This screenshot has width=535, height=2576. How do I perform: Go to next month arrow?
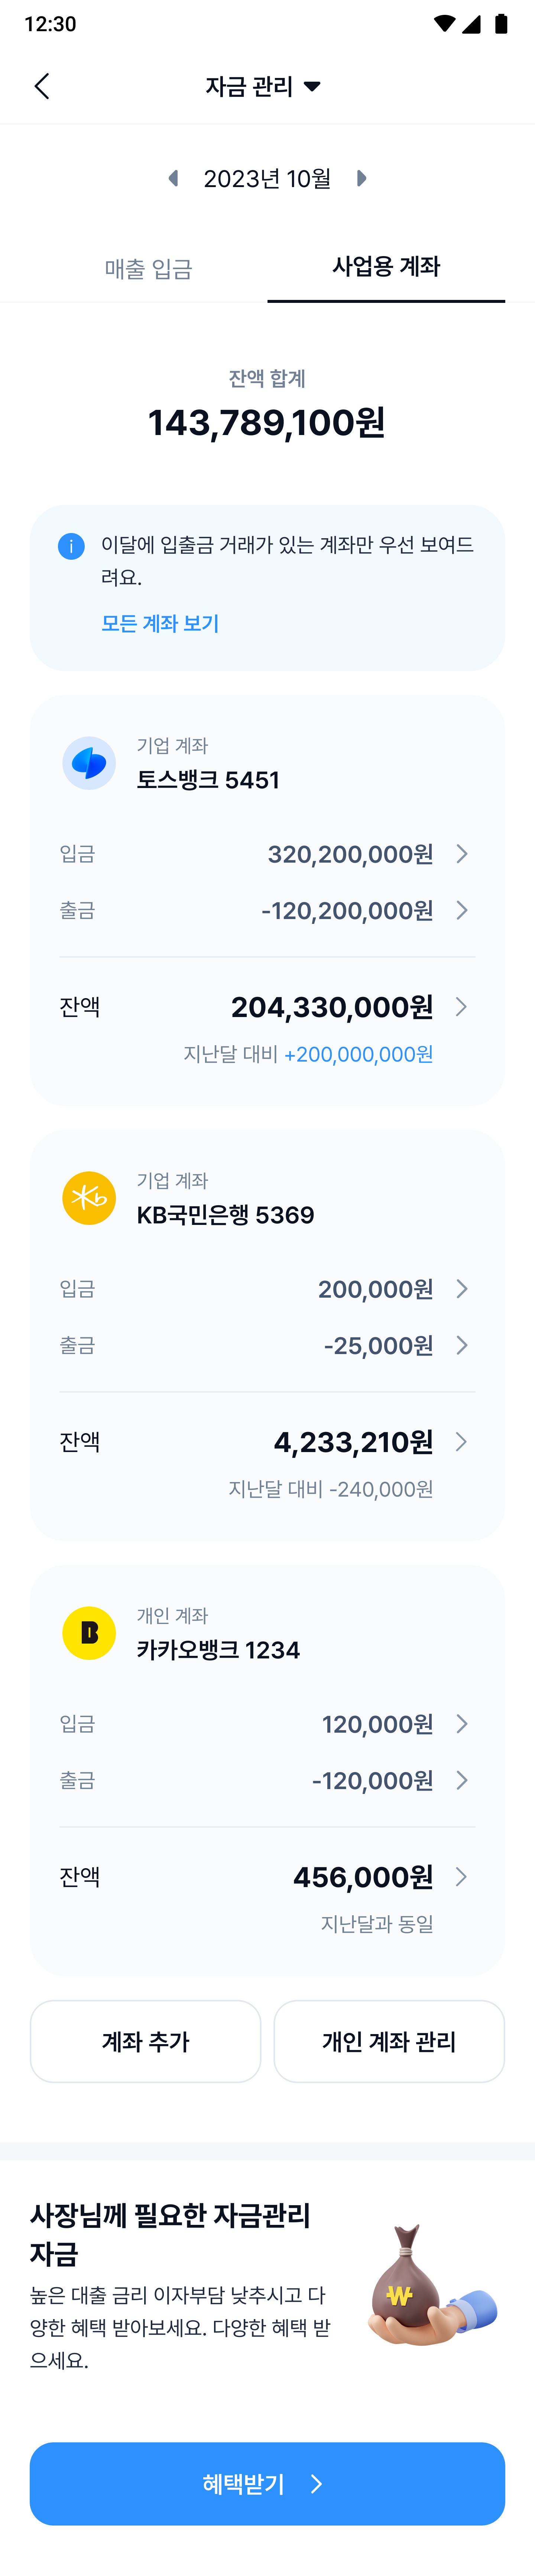click(362, 178)
